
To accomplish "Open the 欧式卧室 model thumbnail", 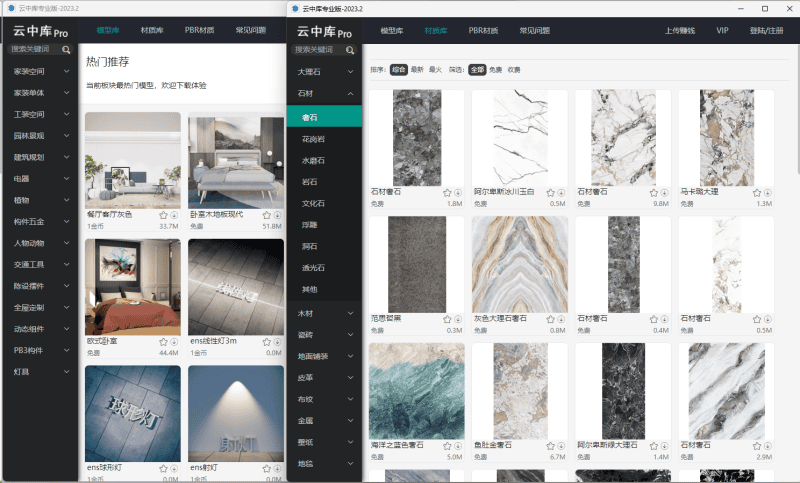I will 133,287.
